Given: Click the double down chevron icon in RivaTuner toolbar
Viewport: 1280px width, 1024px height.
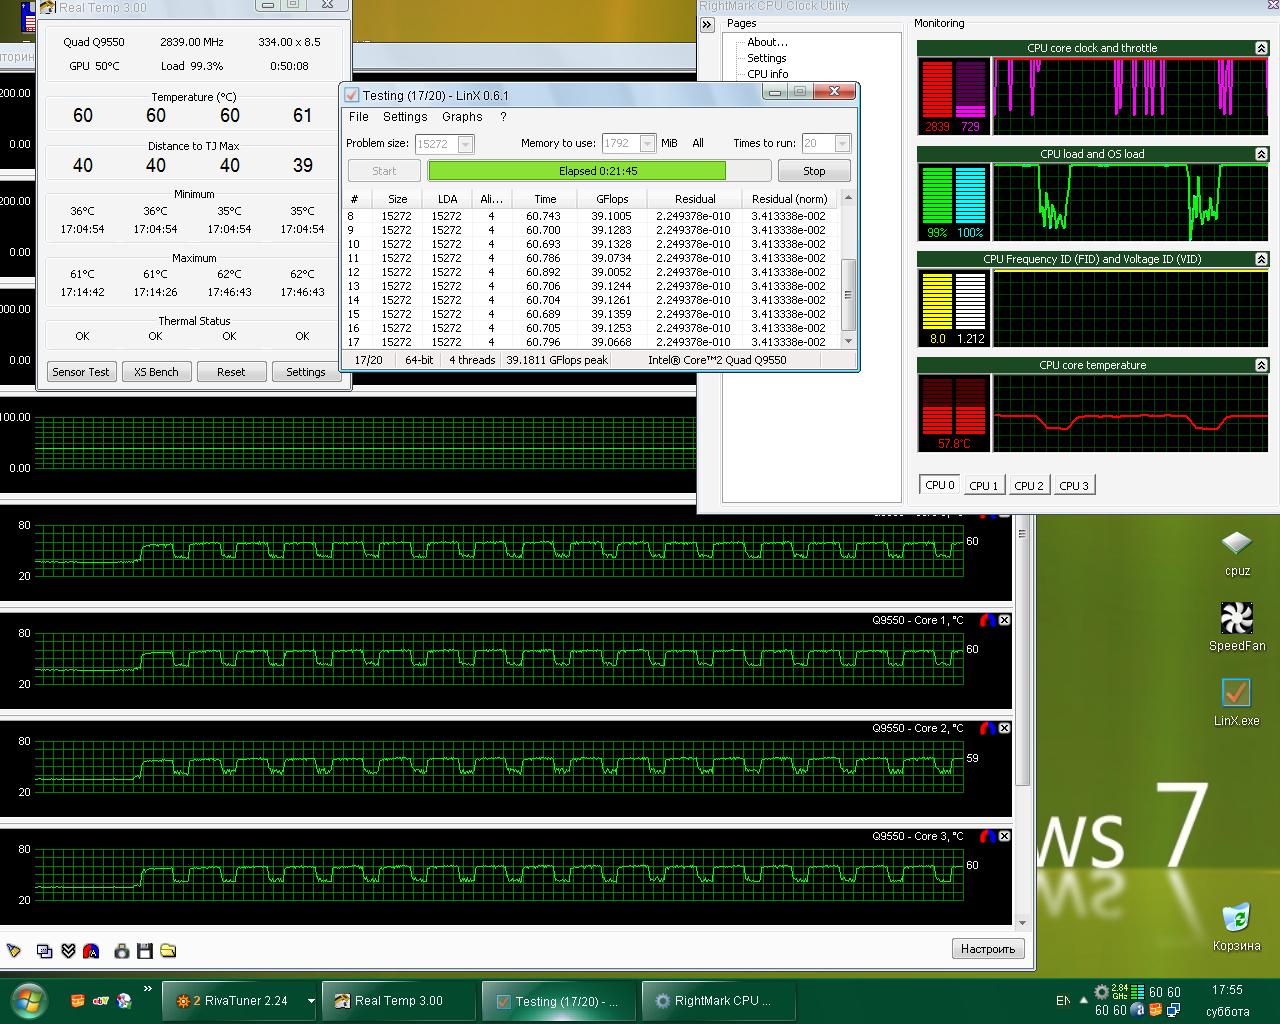Looking at the screenshot, I should coord(68,950).
